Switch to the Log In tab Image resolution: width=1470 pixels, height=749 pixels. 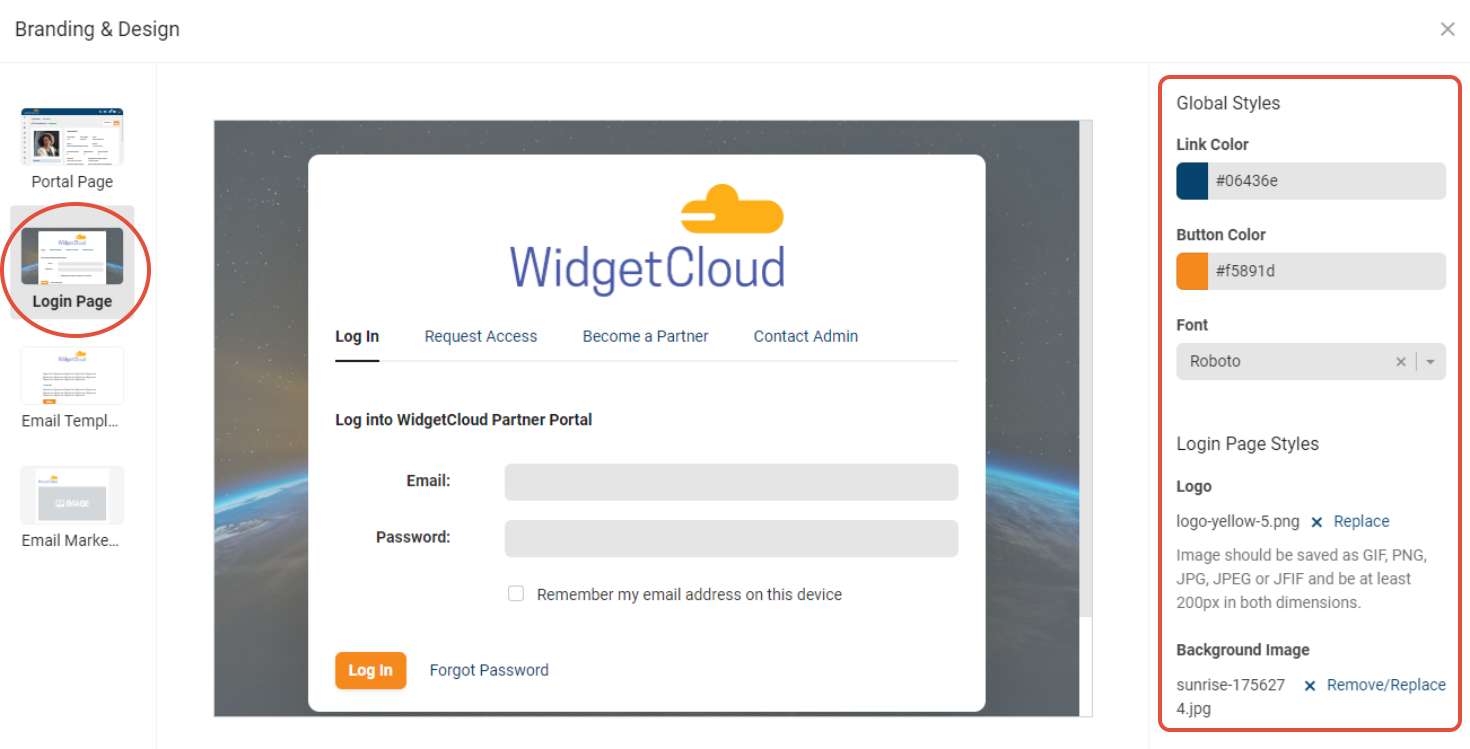click(357, 336)
